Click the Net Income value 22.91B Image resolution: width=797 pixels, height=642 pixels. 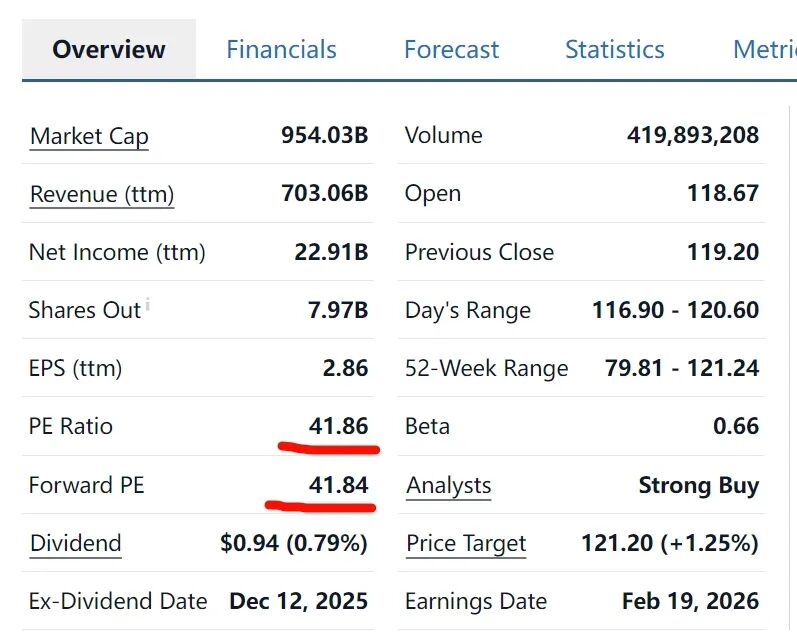pos(331,252)
